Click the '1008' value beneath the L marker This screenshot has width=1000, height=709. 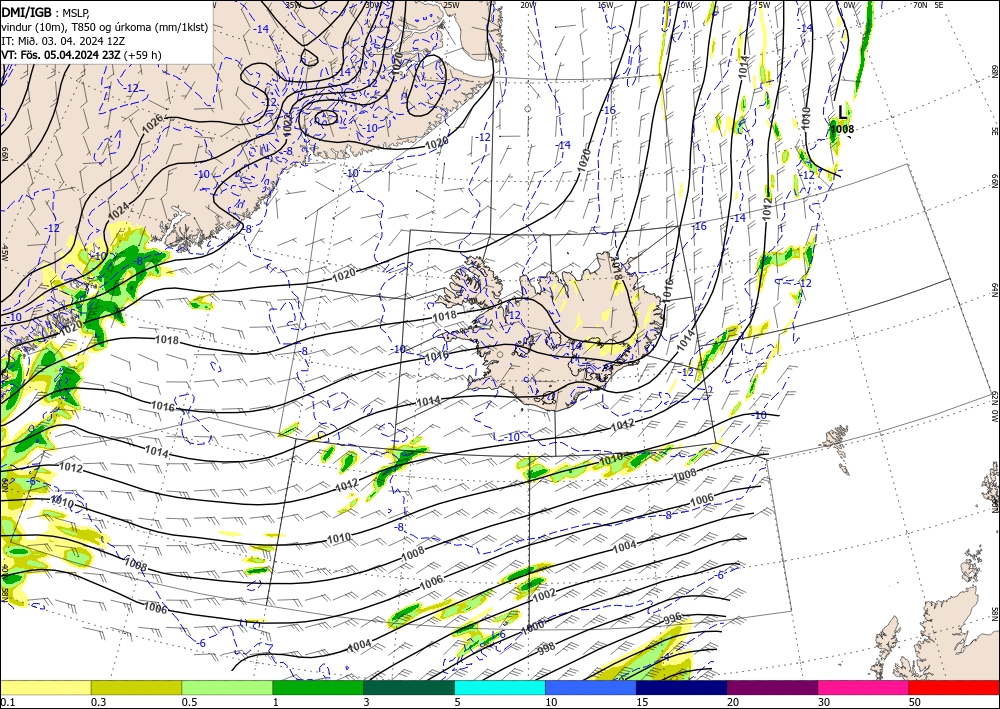(842, 129)
